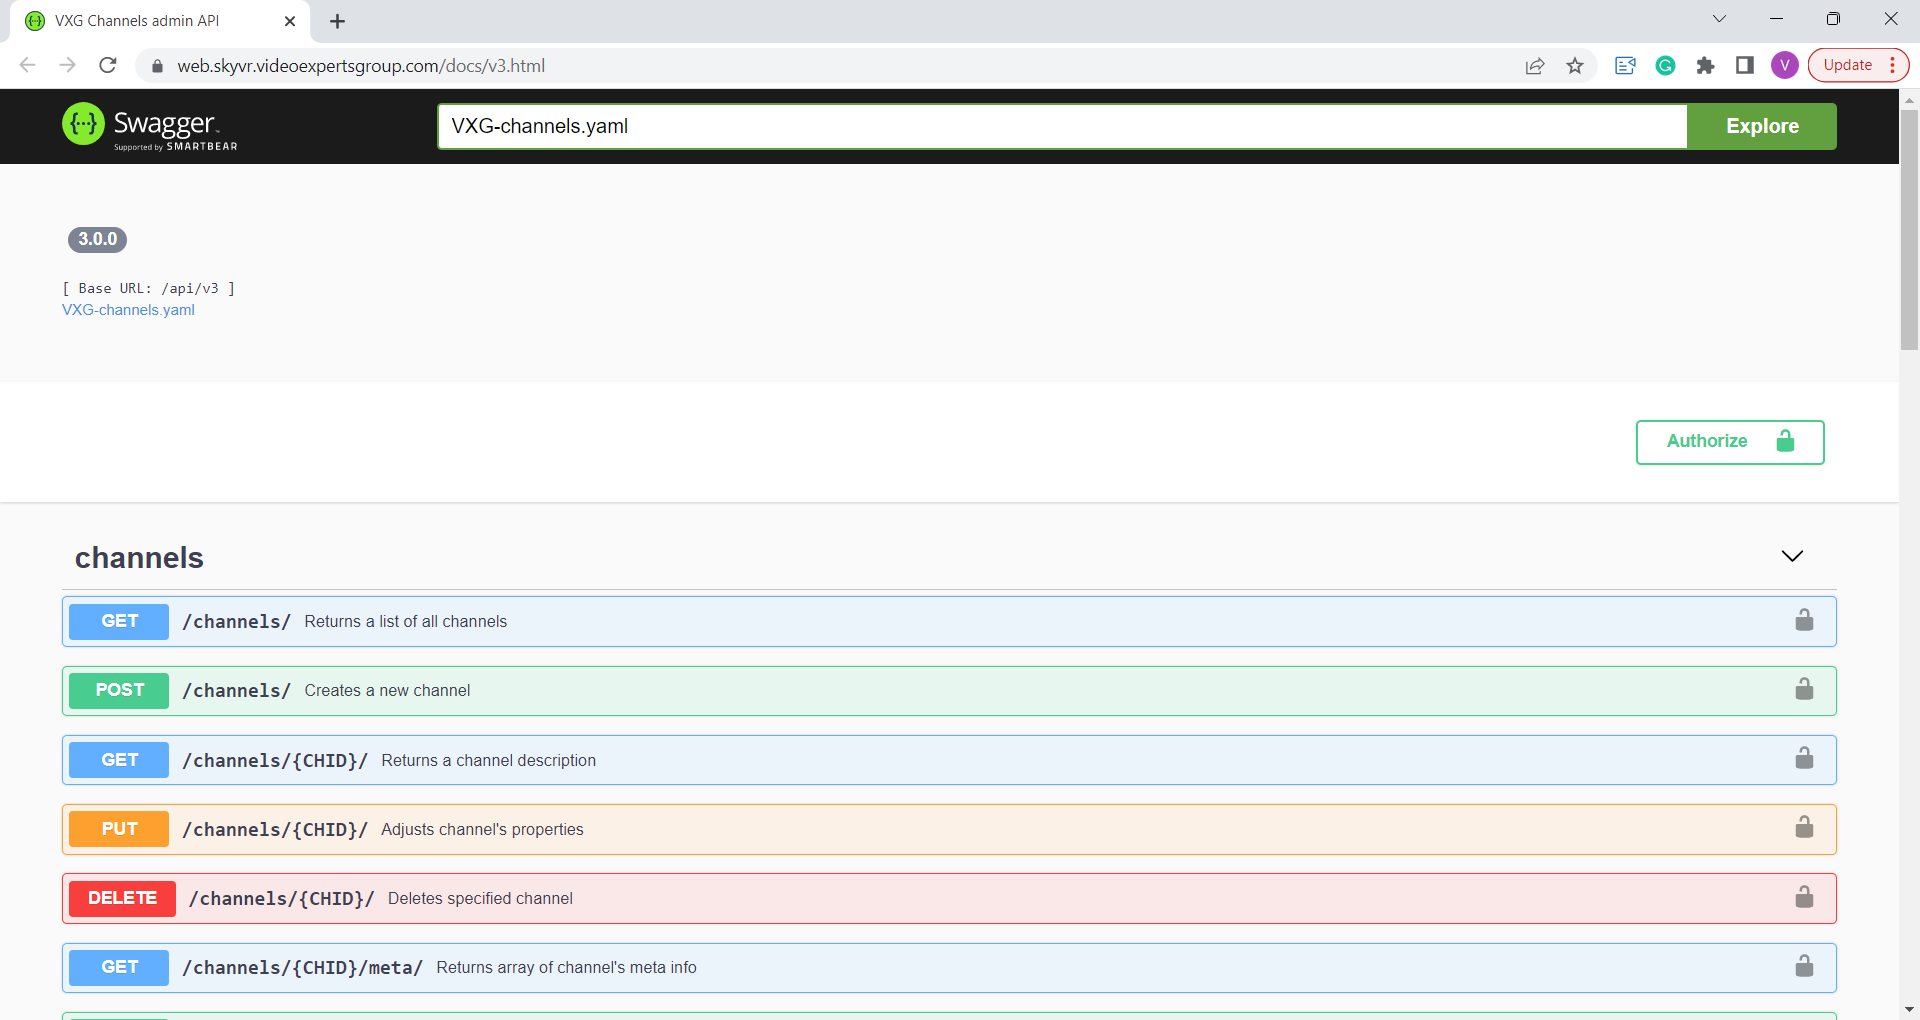The width and height of the screenshot is (1920, 1020).
Task: Select the VXG Channels admin API tab
Action: point(150,21)
